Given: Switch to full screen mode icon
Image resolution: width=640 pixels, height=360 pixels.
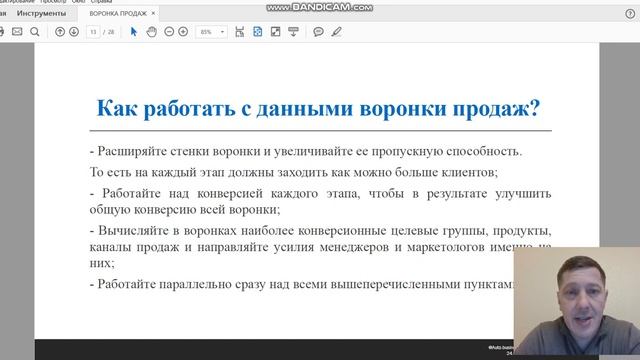Looking at the screenshot, I should 276,31.
